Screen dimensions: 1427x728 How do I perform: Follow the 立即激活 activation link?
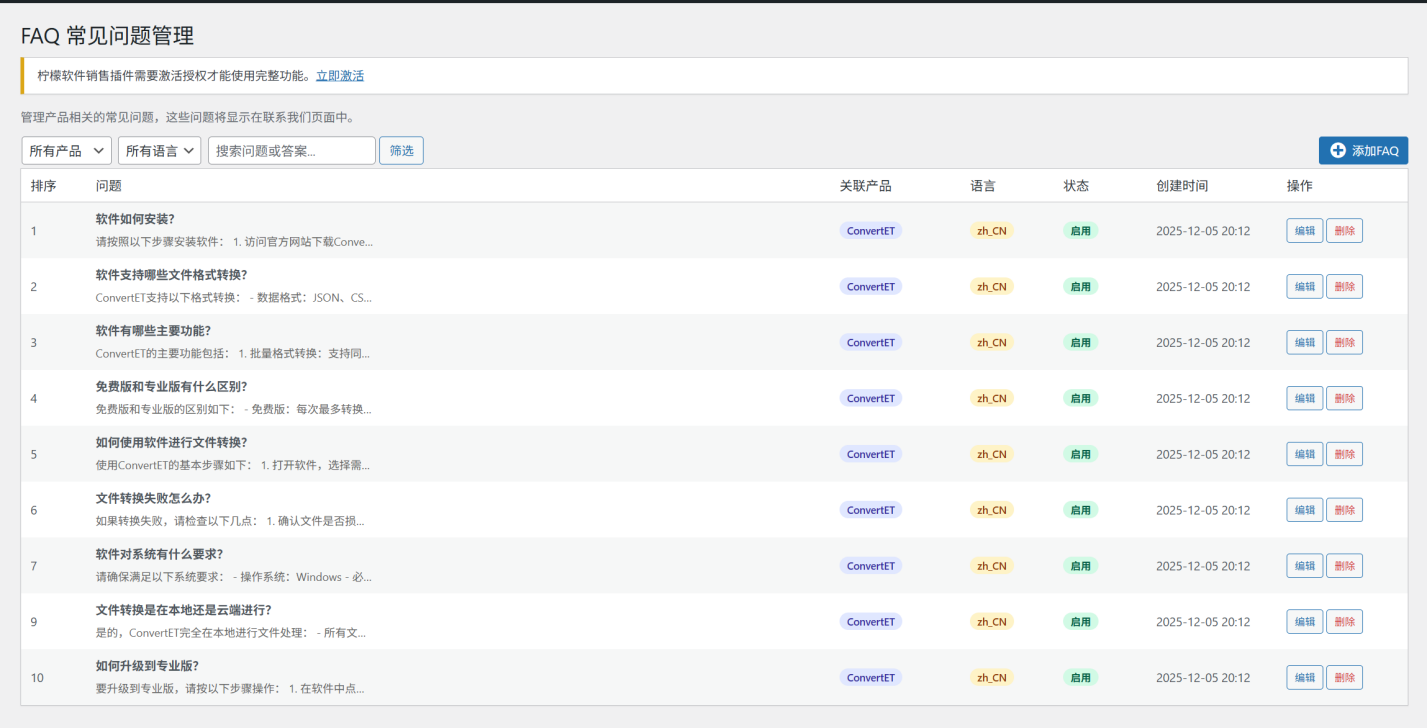tap(340, 76)
